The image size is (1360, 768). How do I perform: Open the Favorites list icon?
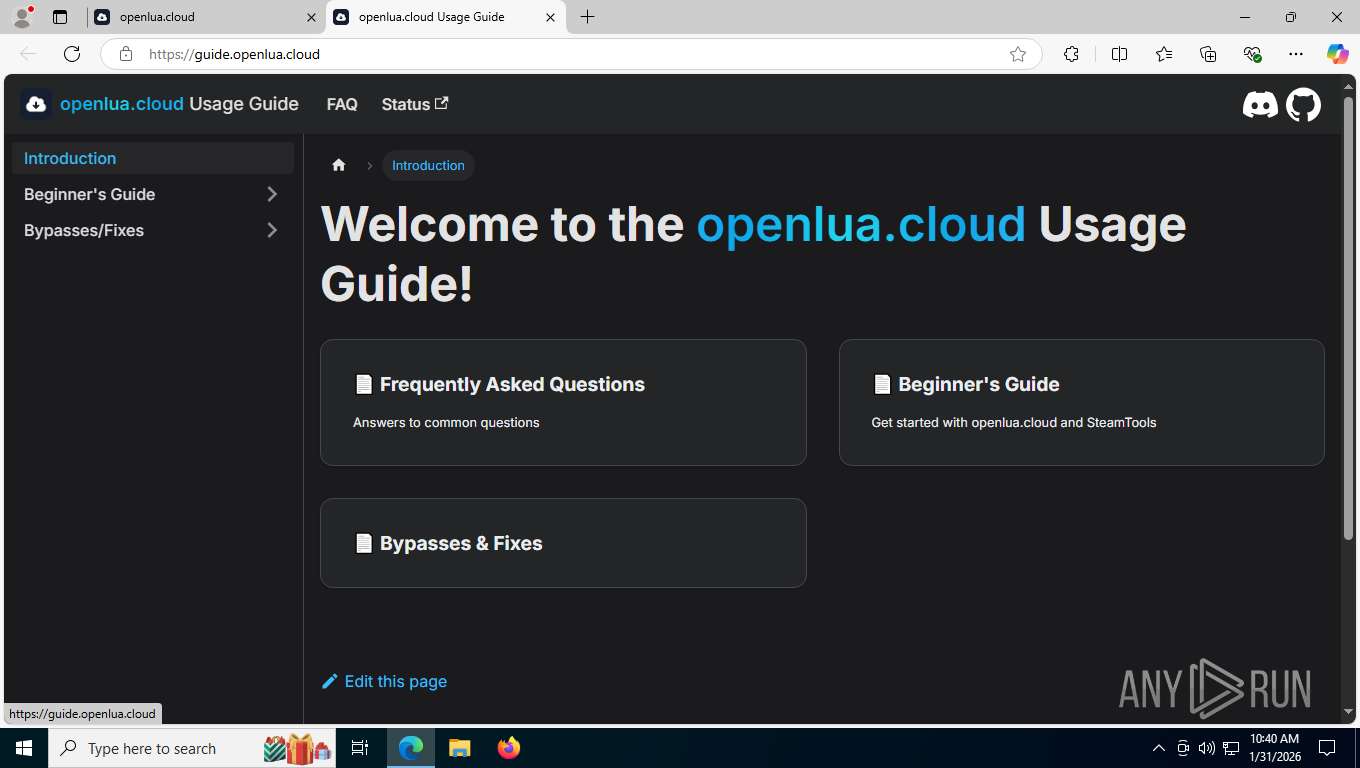1164,54
